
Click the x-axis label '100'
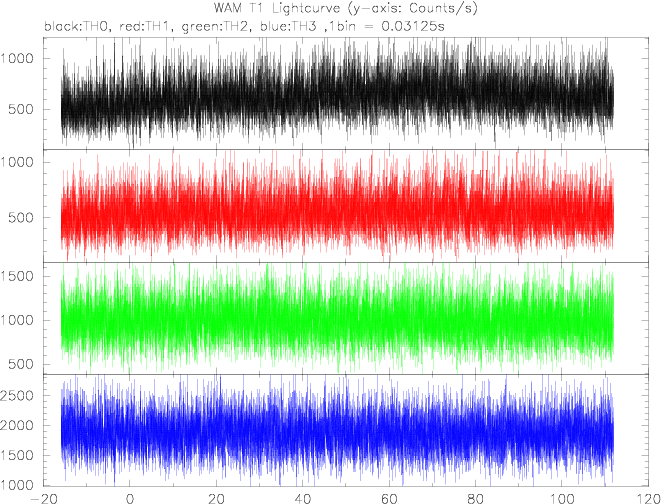[x=562, y=498]
